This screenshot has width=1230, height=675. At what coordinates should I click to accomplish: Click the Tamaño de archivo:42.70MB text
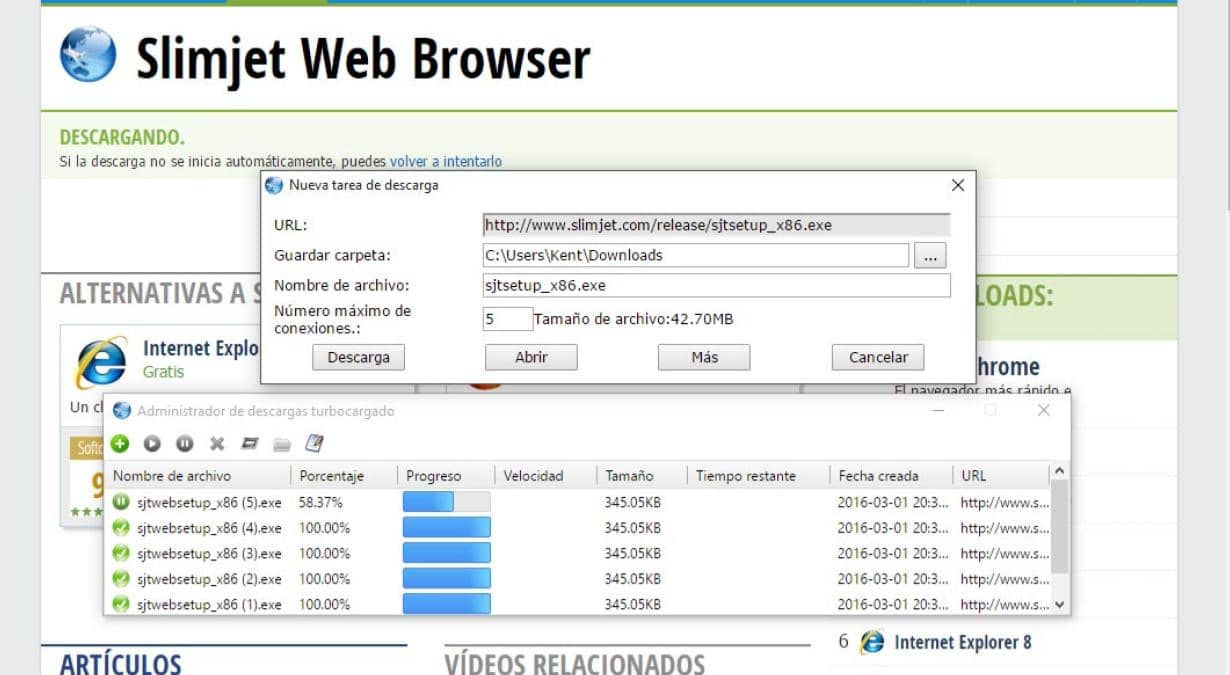634,319
